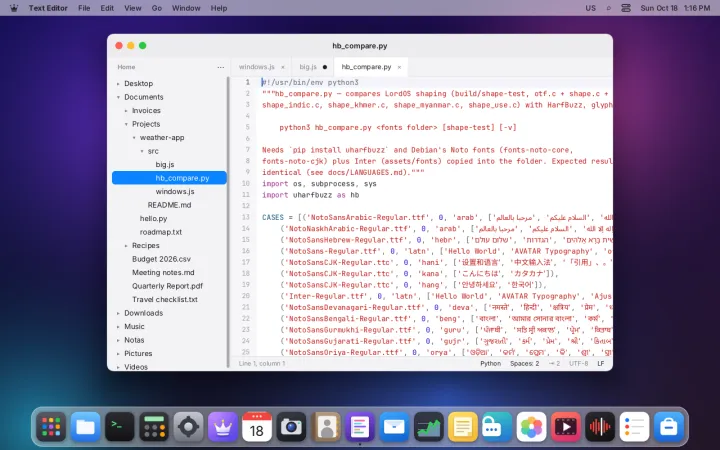Open the US input source menu
720x450 pixels.
(591, 8)
